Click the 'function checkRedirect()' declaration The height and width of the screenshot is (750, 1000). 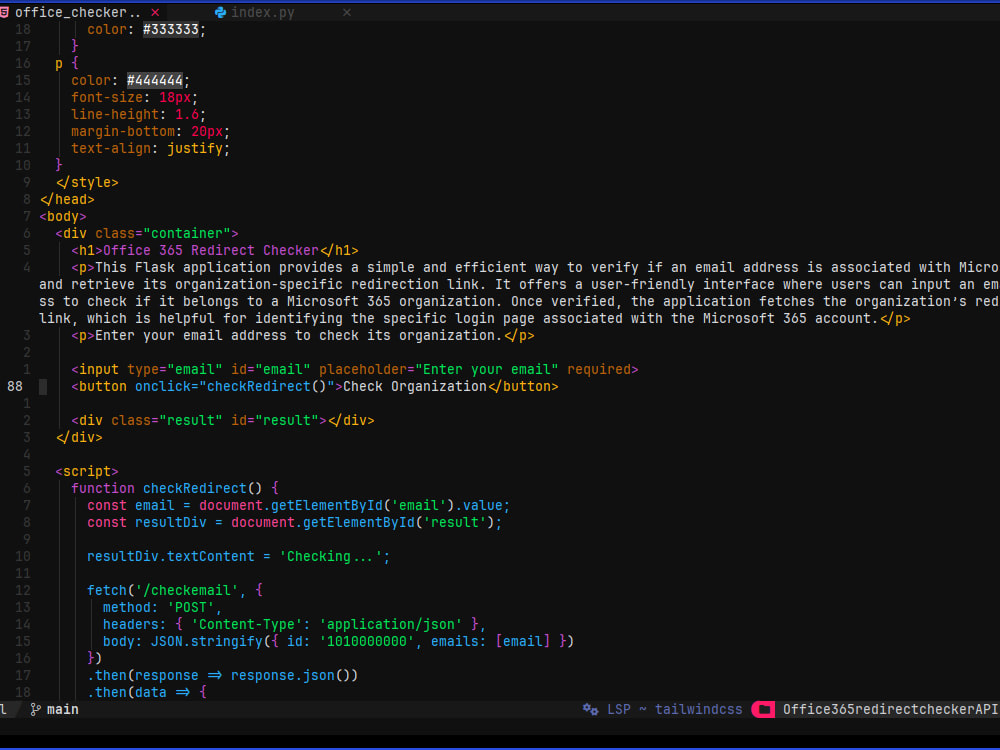pos(175,489)
